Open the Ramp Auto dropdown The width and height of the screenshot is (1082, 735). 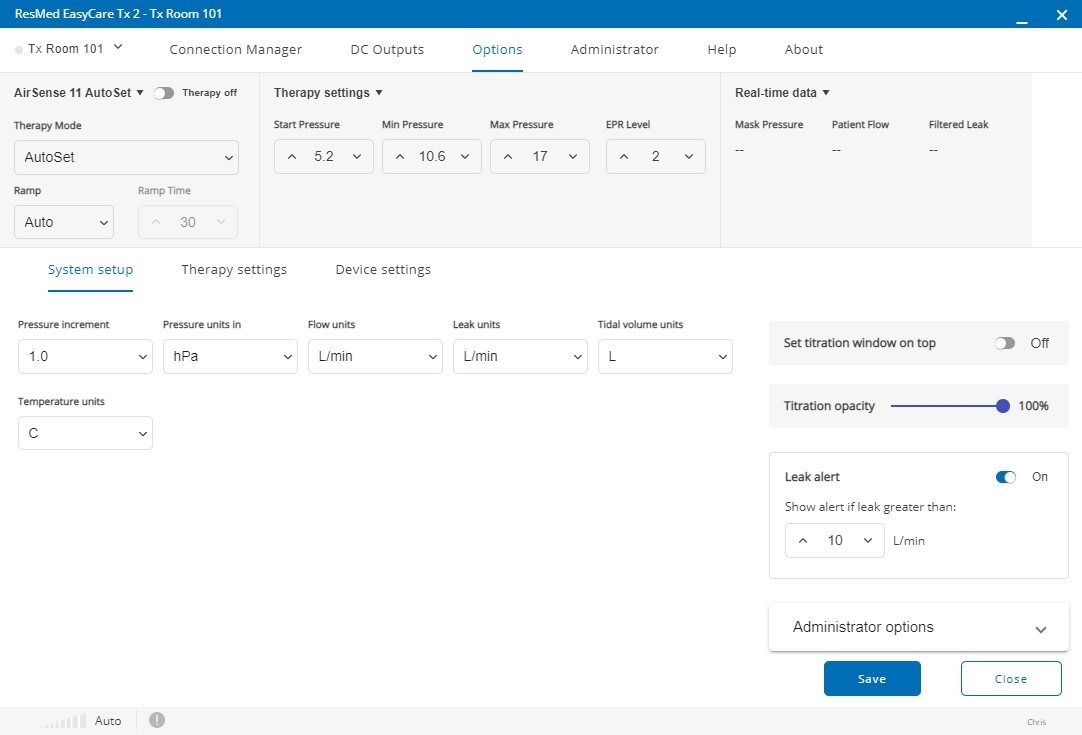63,222
